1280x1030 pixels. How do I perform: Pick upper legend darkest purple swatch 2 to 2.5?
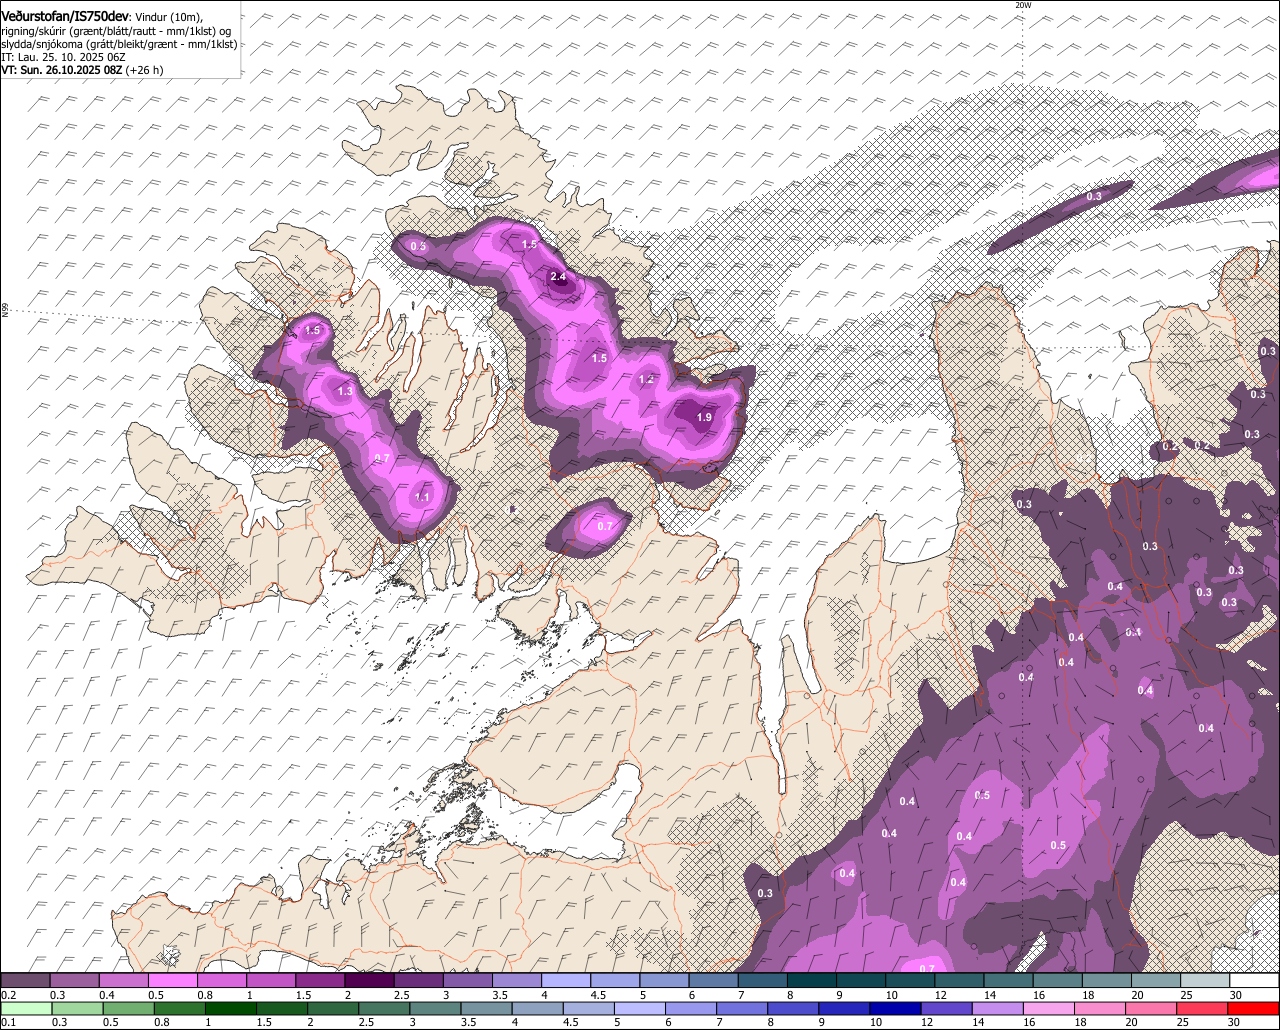point(369,980)
